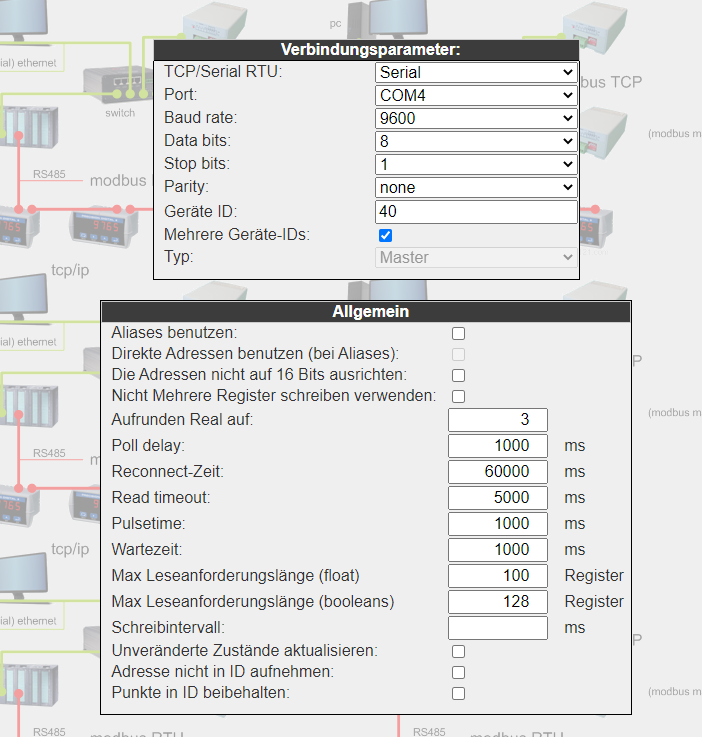Open the disabled Typ Master dropdown

click(x=476, y=258)
